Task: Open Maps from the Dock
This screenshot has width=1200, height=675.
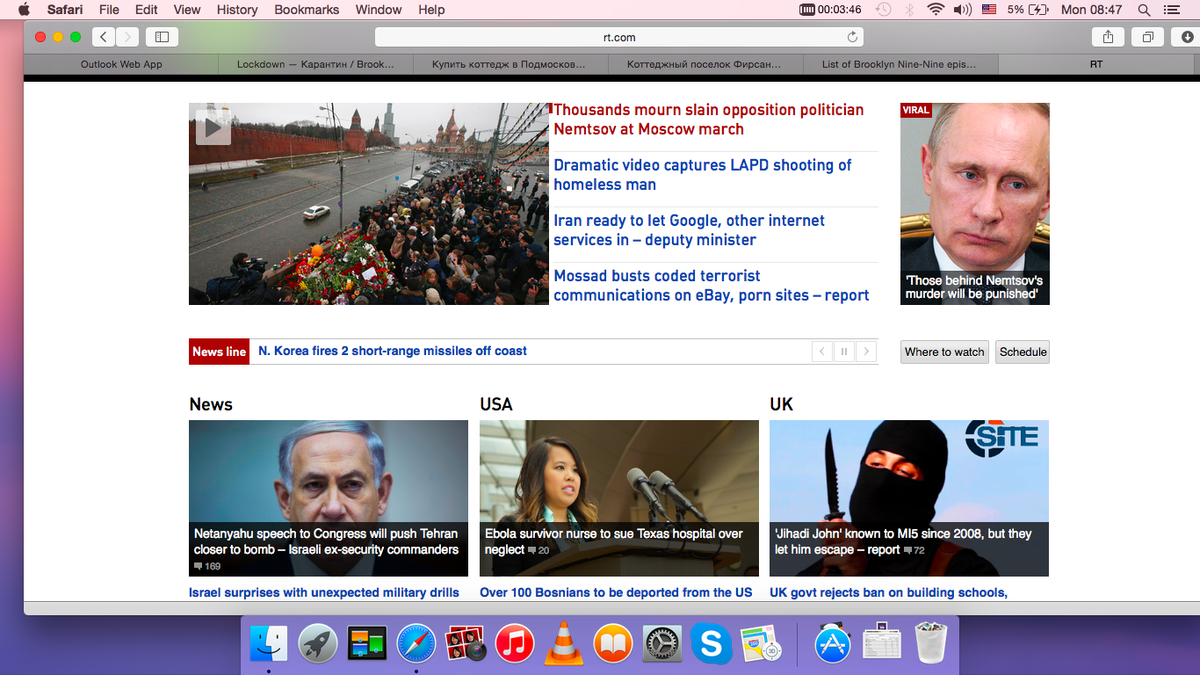Action: point(761,644)
